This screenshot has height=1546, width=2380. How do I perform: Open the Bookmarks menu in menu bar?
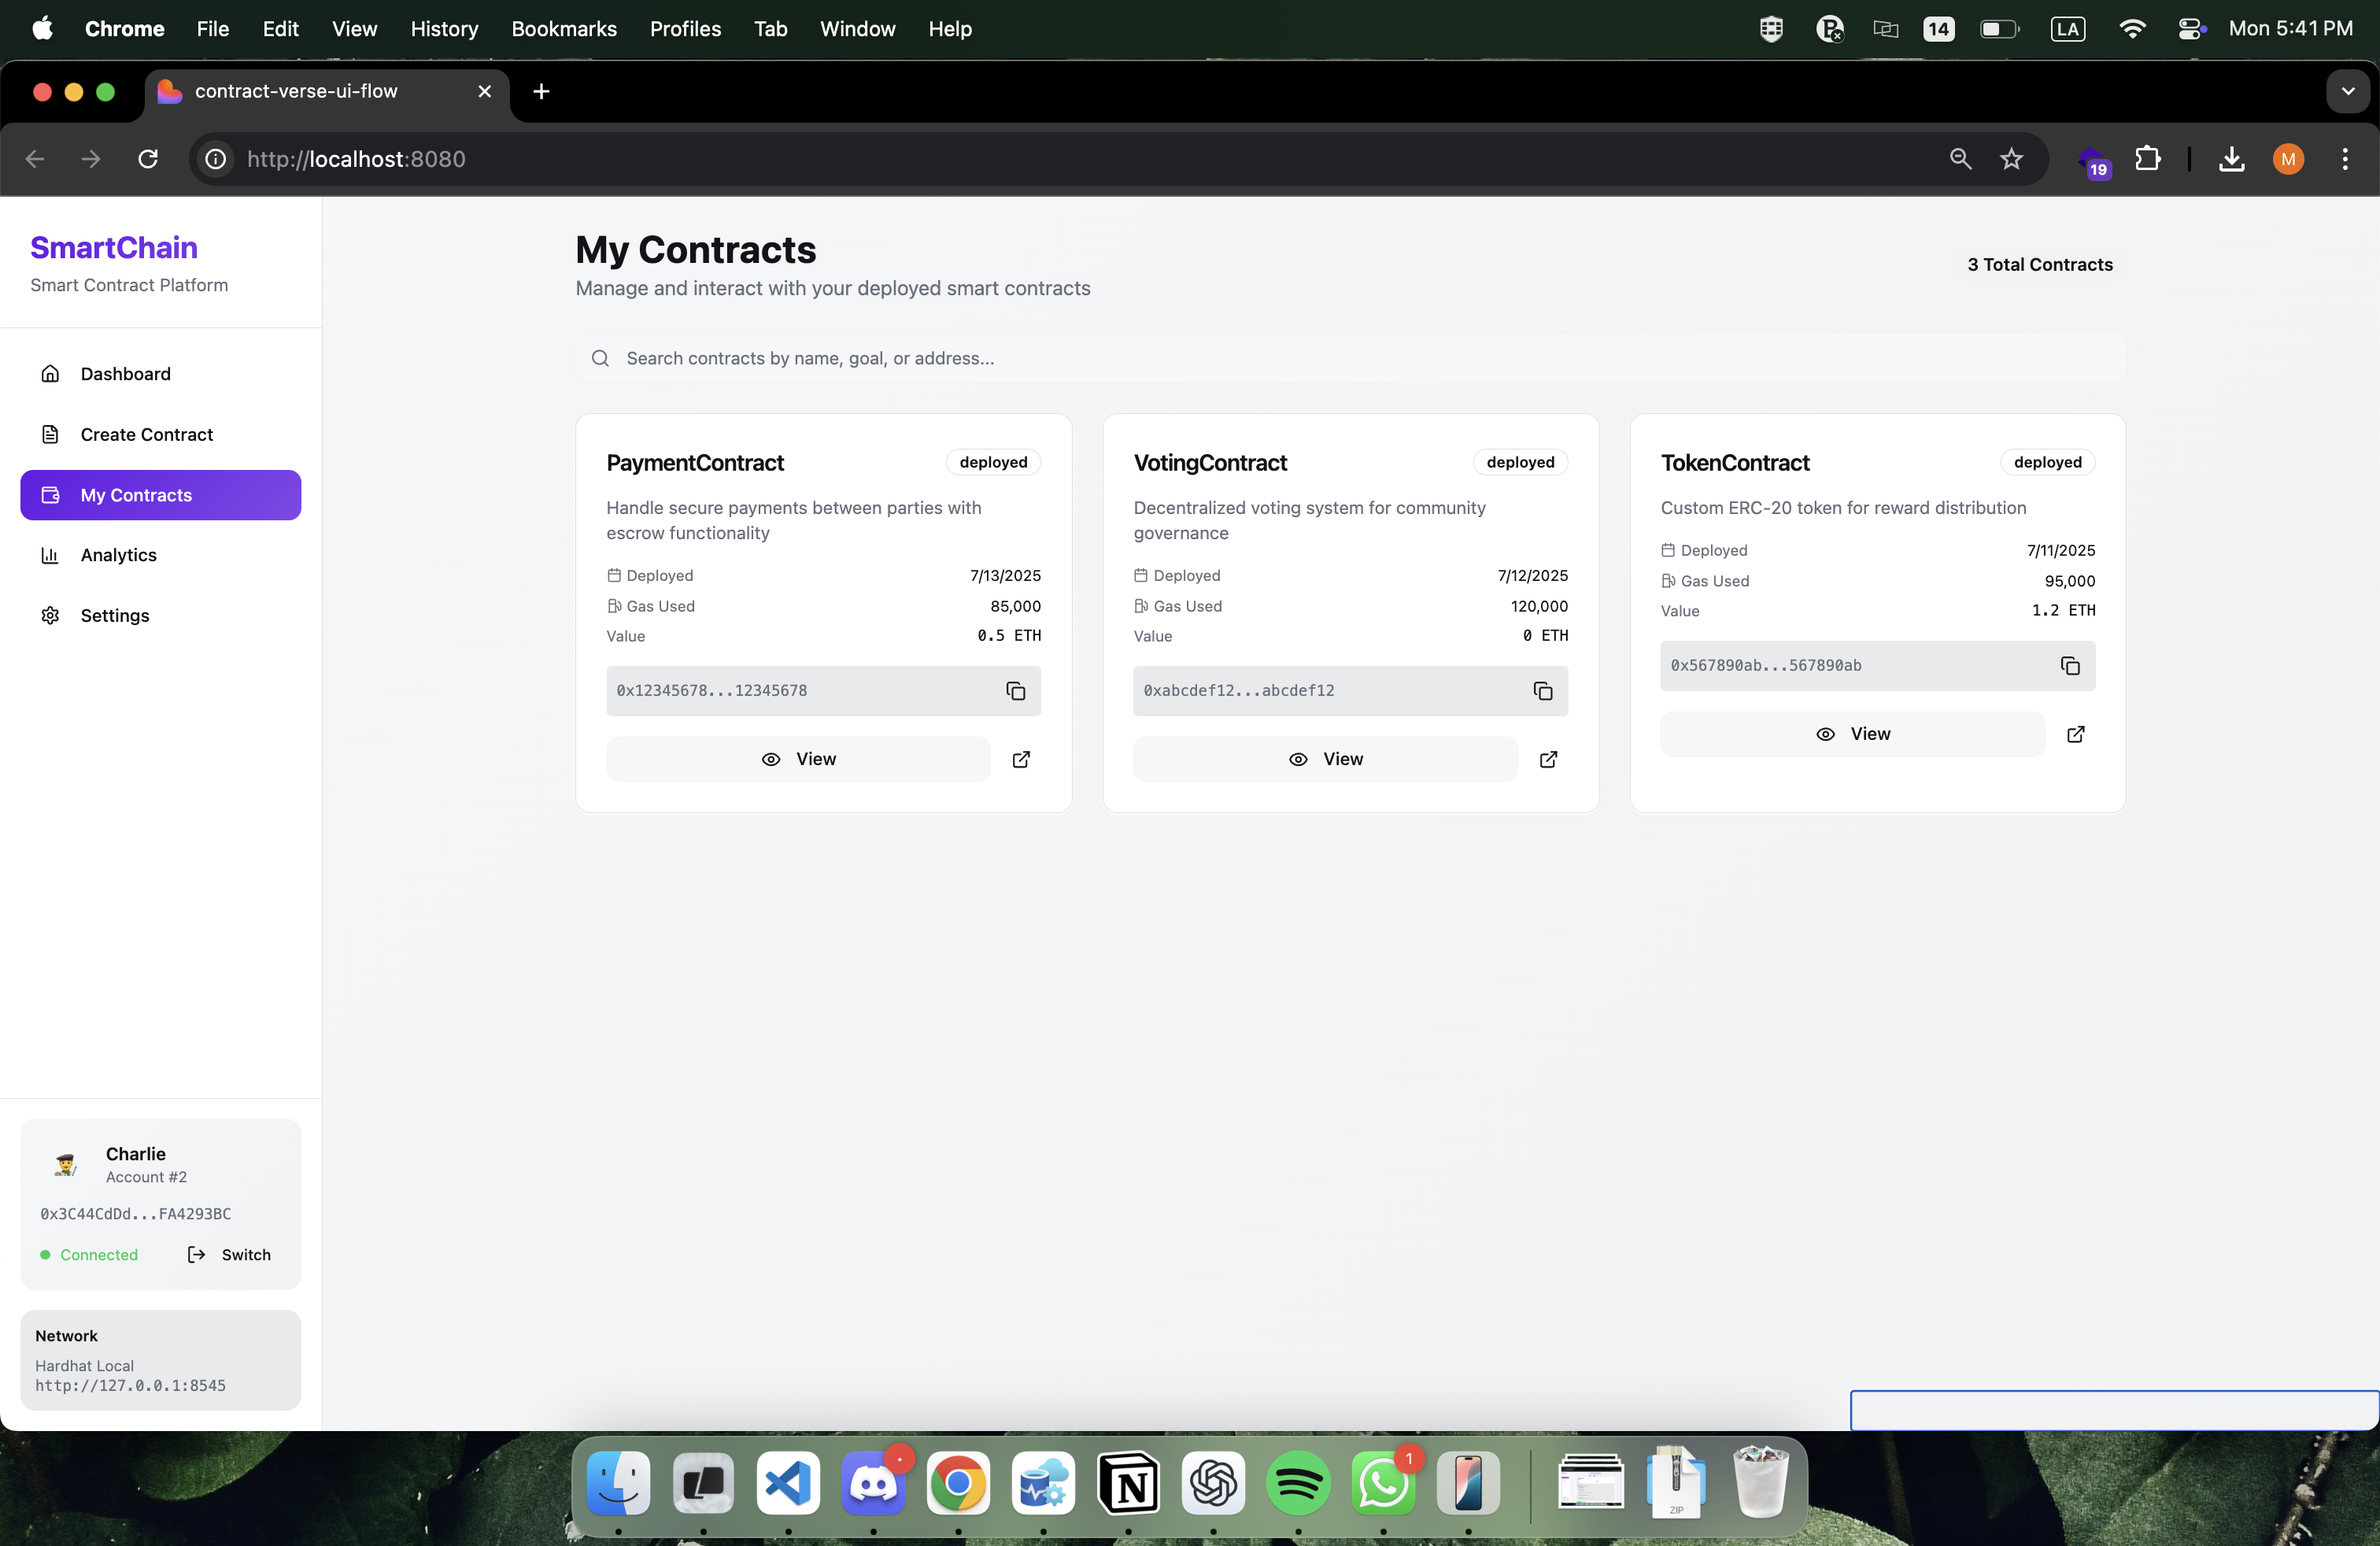(x=563, y=29)
